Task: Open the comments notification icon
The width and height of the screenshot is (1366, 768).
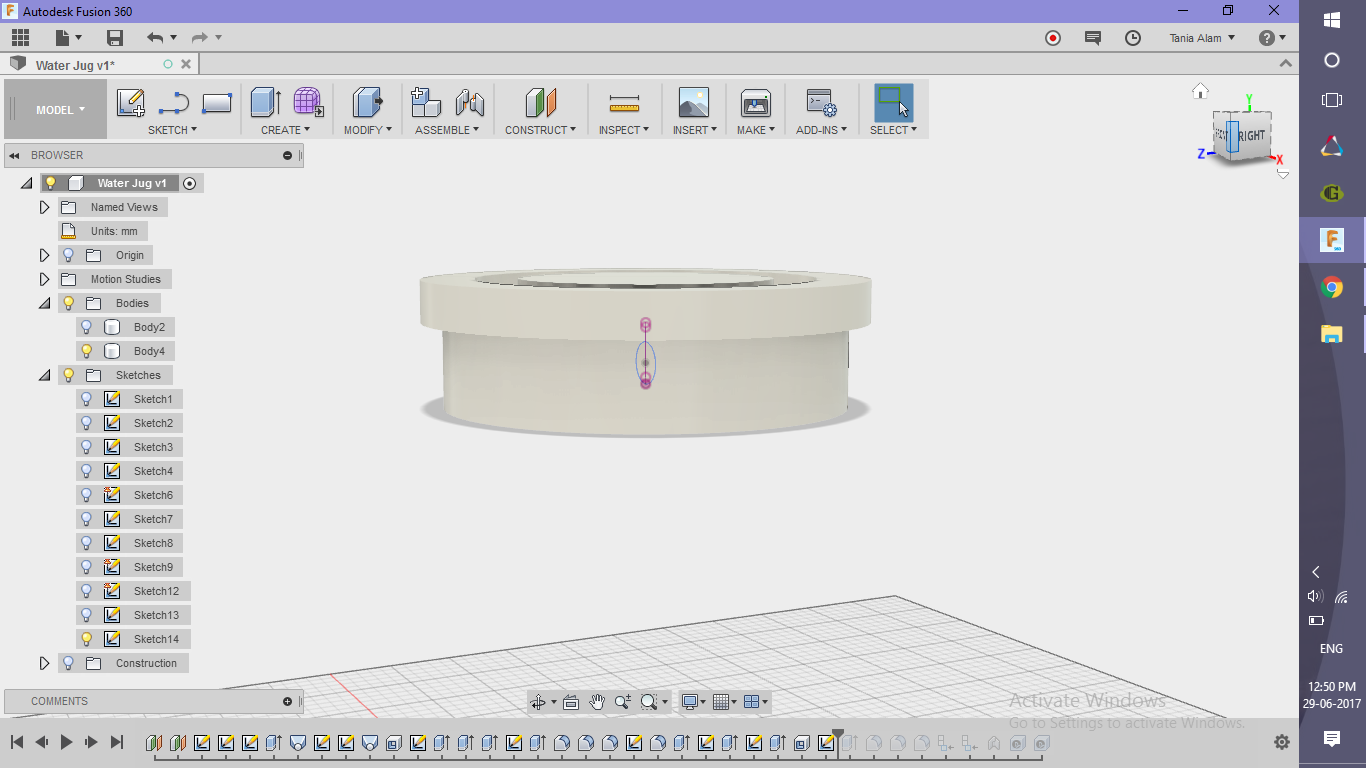Action: point(1093,38)
